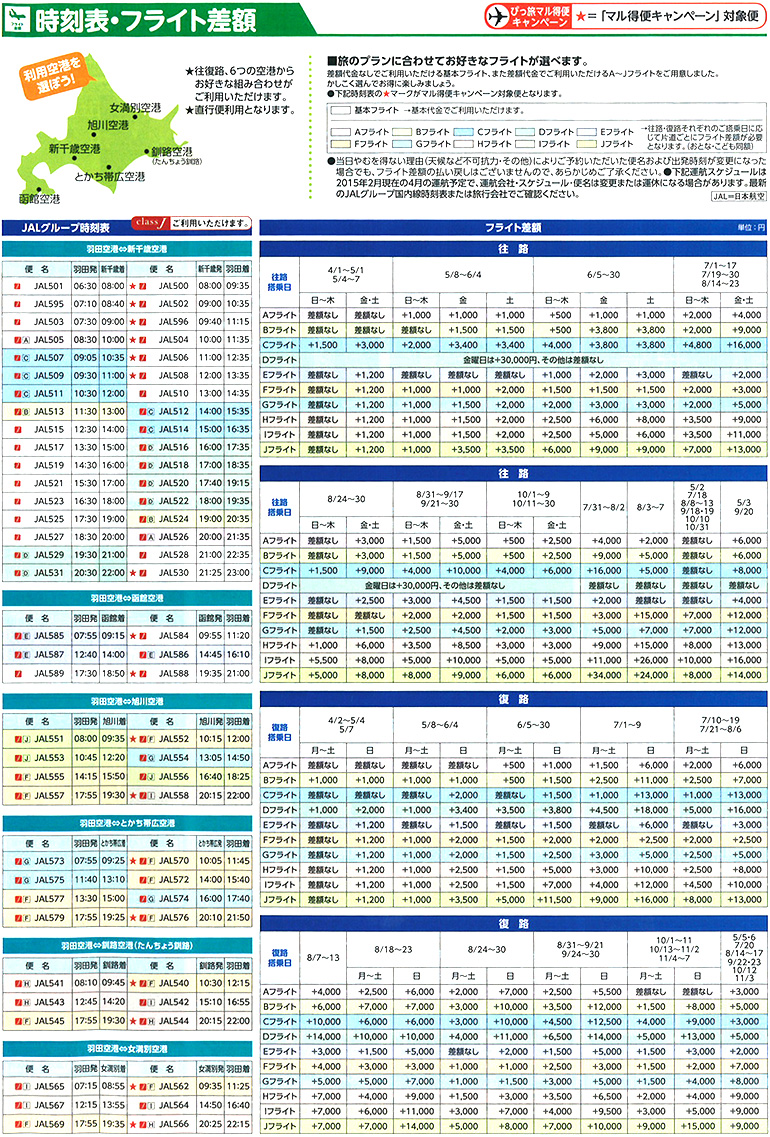Click the red star beside JAL500

point(132,286)
